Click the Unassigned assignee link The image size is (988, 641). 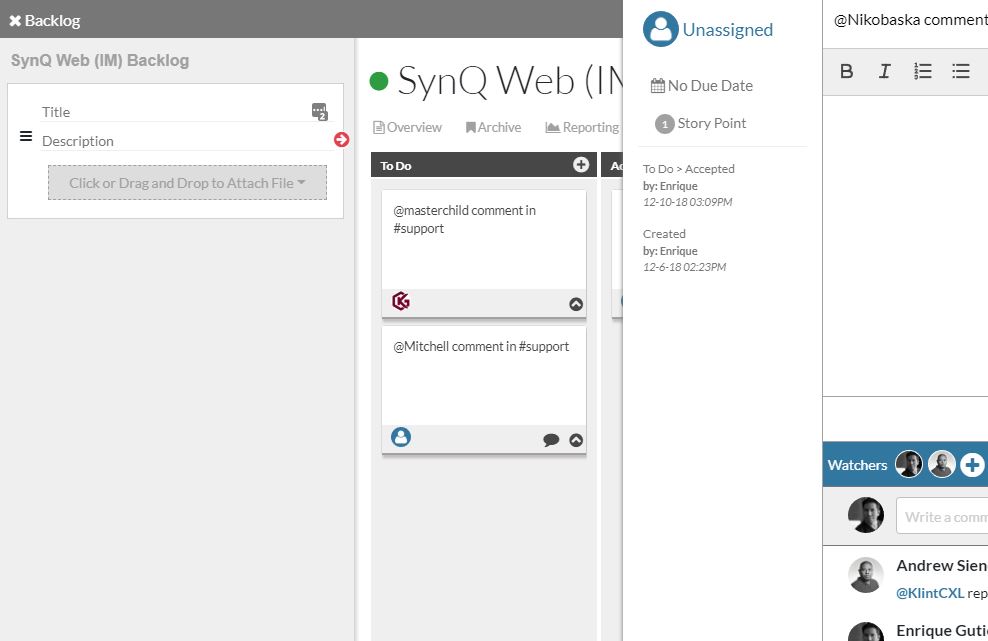point(727,30)
